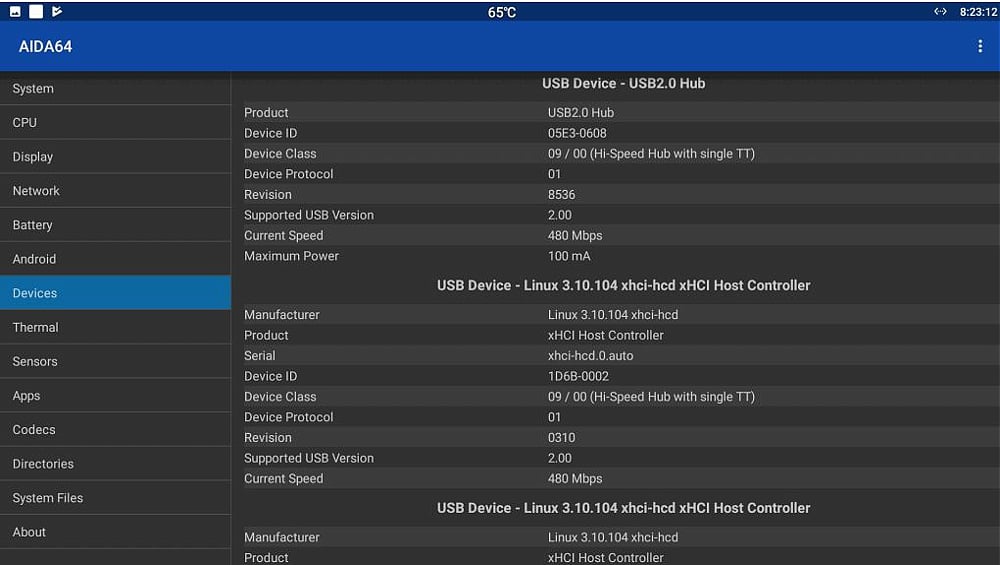Tap the Ethernet connection status icon
This screenshot has width=1000, height=565.
pyautogui.click(x=940, y=12)
